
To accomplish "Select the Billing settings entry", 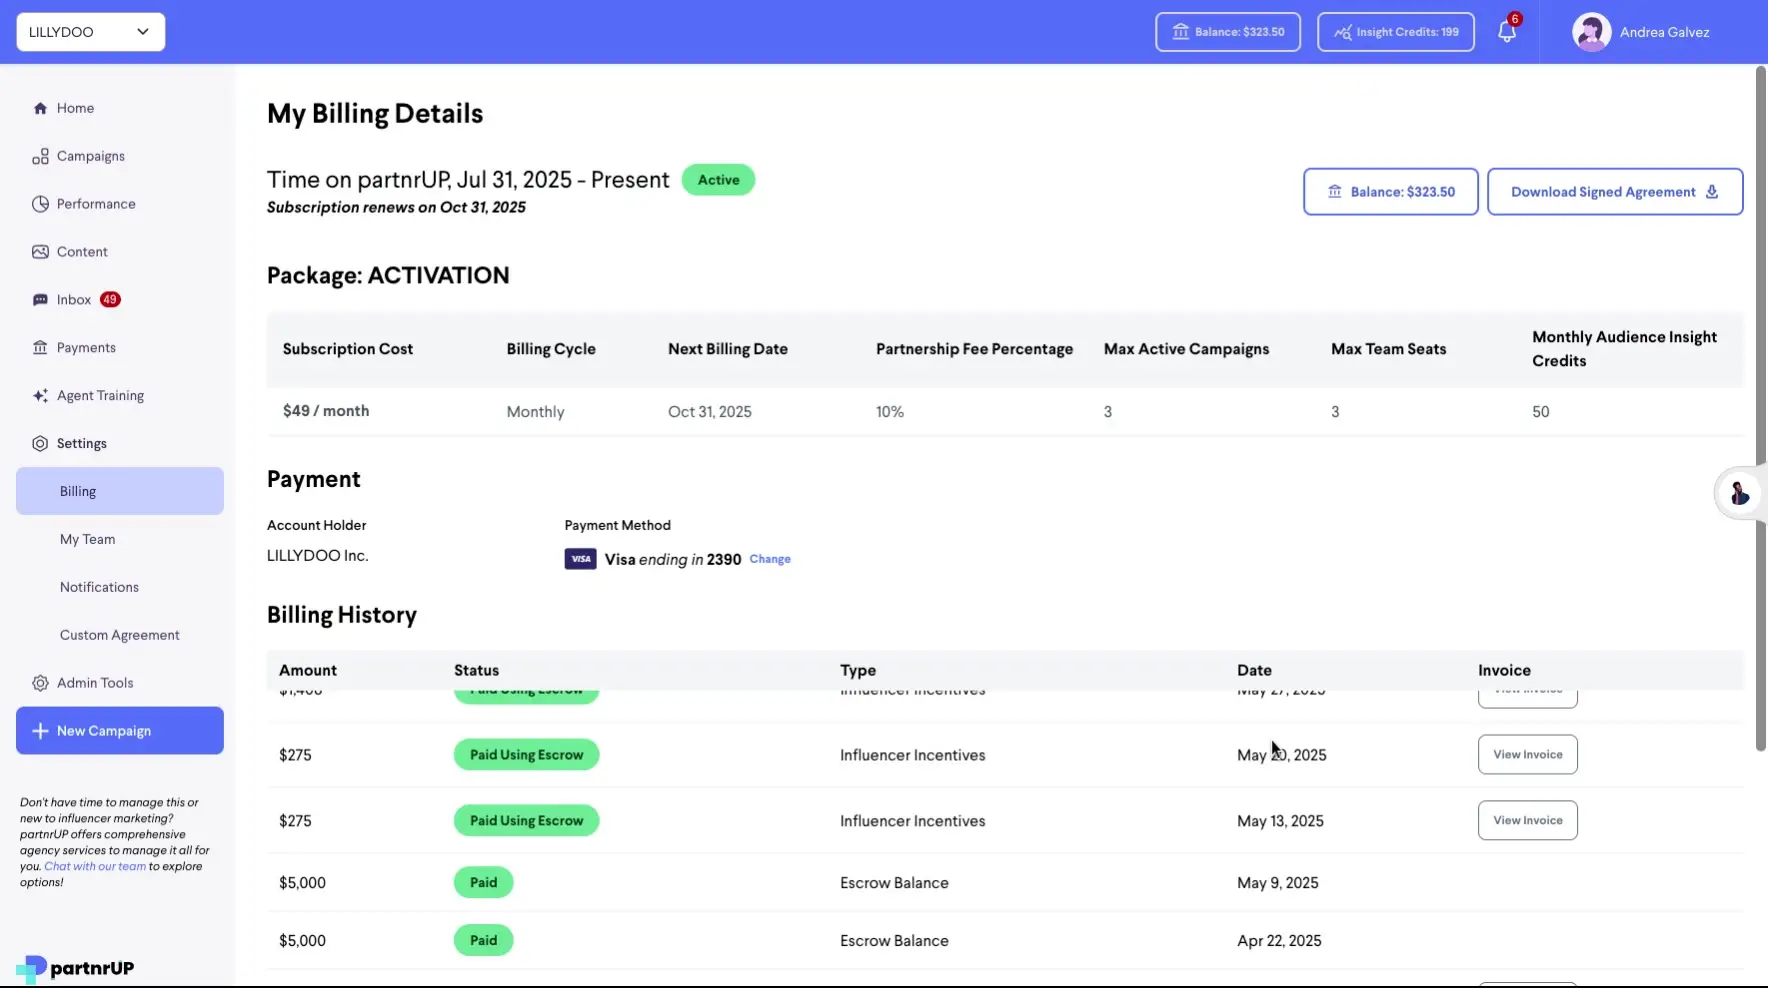I will 77,490.
